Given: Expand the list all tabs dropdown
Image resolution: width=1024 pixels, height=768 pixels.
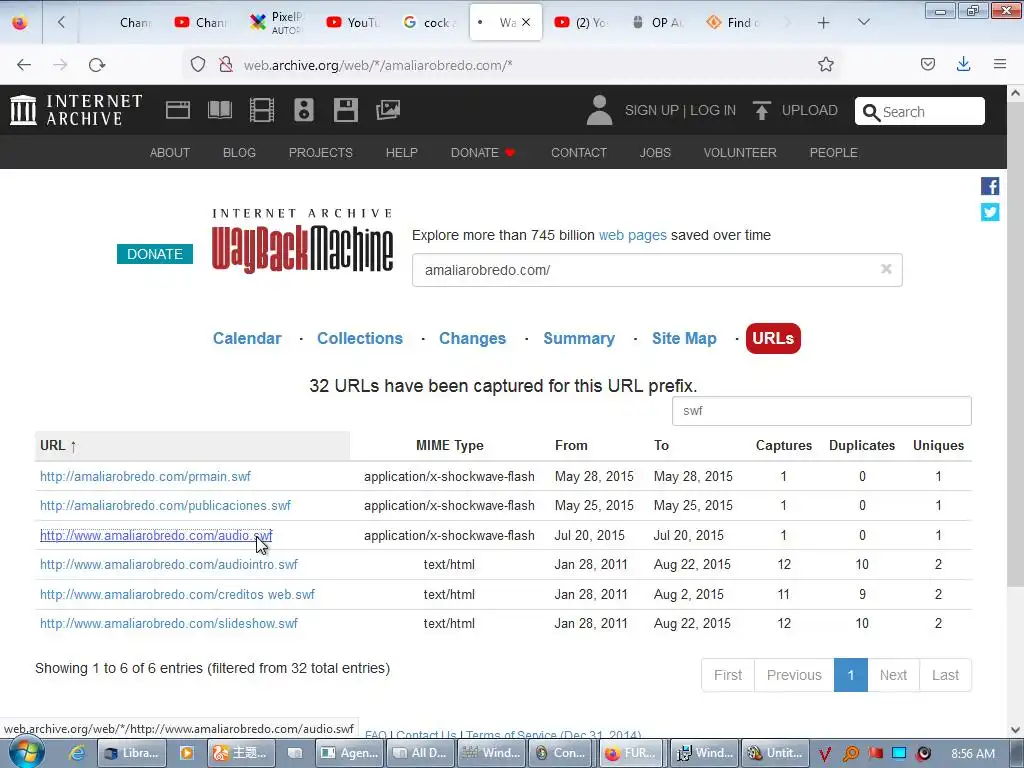Looking at the screenshot, I should pyautogui.click(x=863, y=22).
